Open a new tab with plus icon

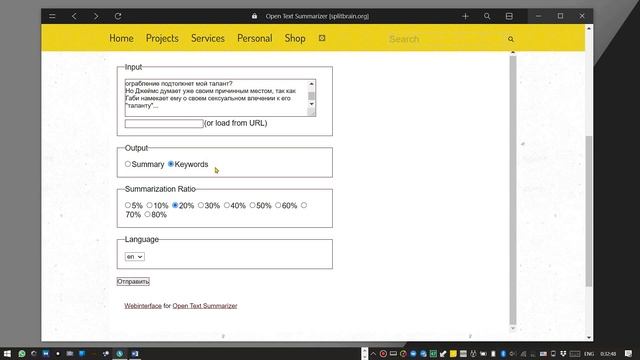465,16
